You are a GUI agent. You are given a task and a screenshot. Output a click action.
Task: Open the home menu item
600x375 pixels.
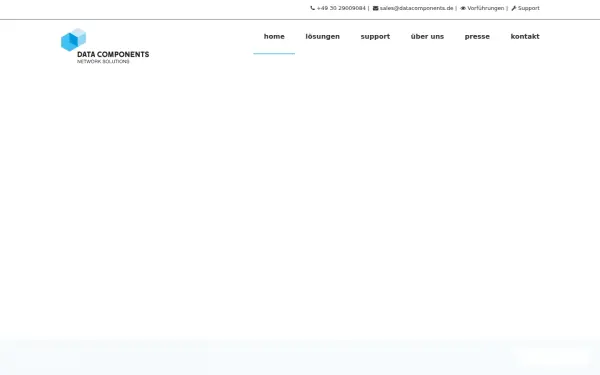(x=274, y=36)
